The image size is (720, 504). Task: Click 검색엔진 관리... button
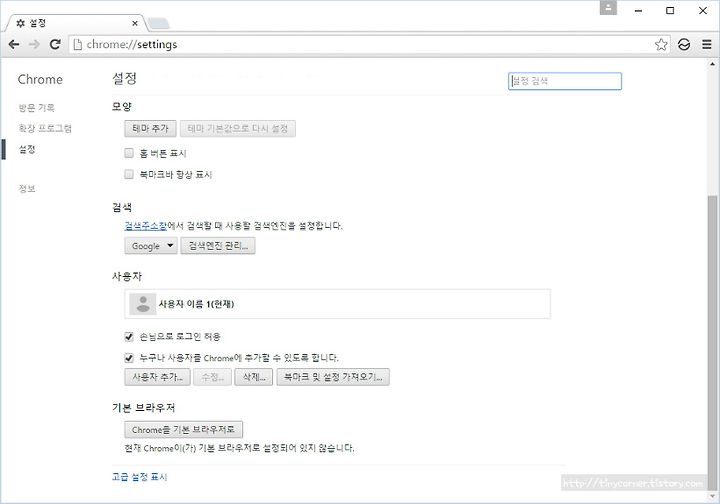(x=218, y=246)
